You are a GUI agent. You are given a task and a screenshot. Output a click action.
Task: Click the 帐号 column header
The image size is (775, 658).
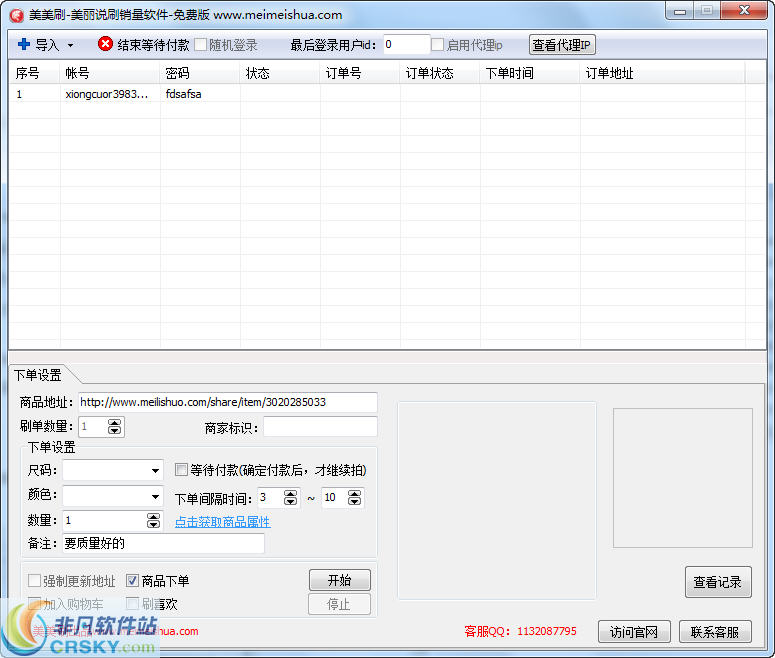click(110, 73)
